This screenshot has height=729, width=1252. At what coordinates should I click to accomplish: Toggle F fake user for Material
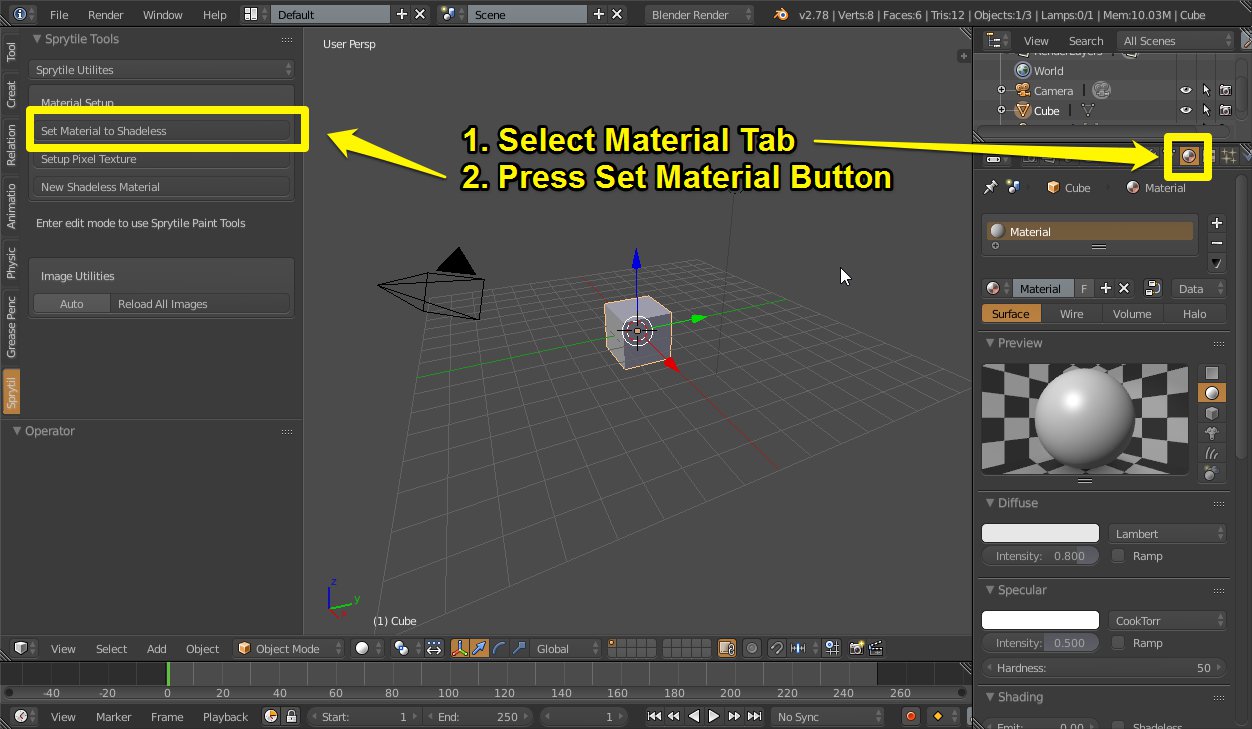[1084, 288]
